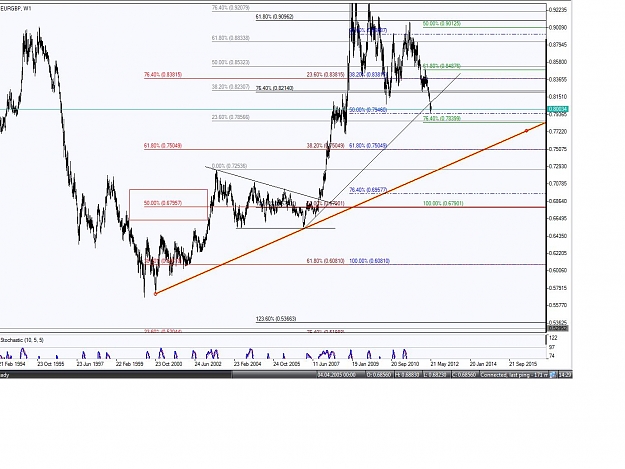Click the green 76.40% Fibonacci label near 0.783
The height and width of the screenshot is (469, 625).
click(x=442, y=118)
